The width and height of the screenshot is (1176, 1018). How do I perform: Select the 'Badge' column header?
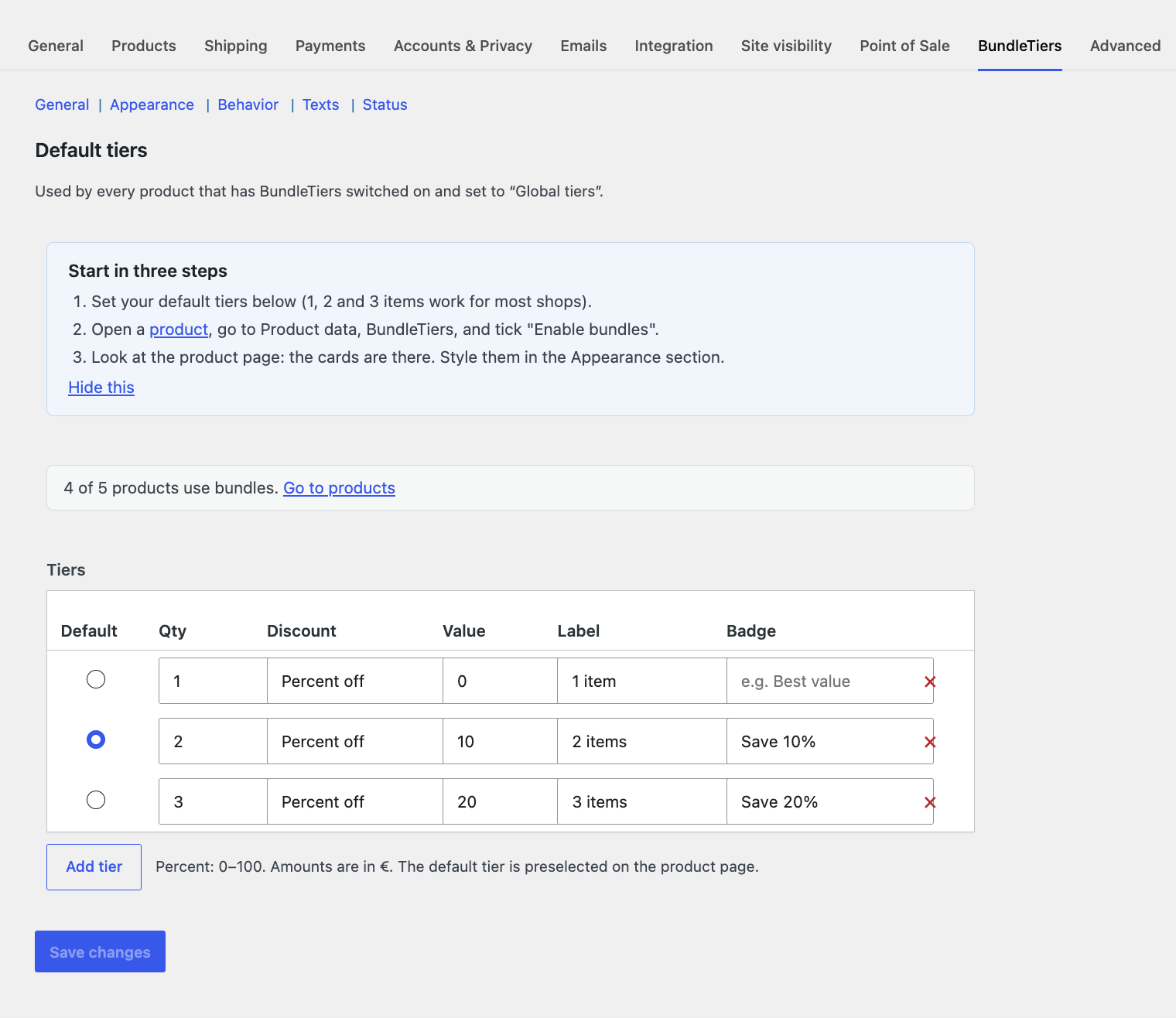(751, 631)
